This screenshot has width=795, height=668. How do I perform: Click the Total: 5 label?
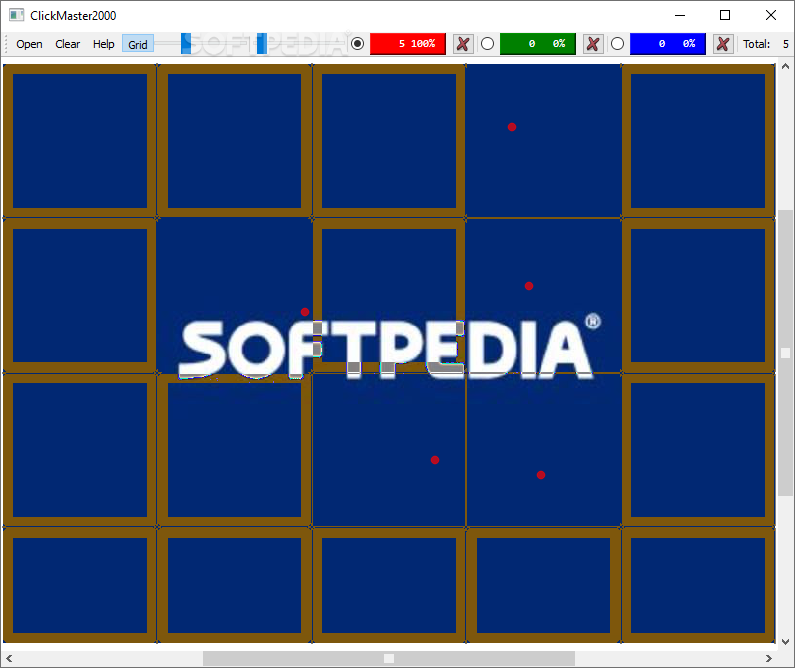point(766,44)
